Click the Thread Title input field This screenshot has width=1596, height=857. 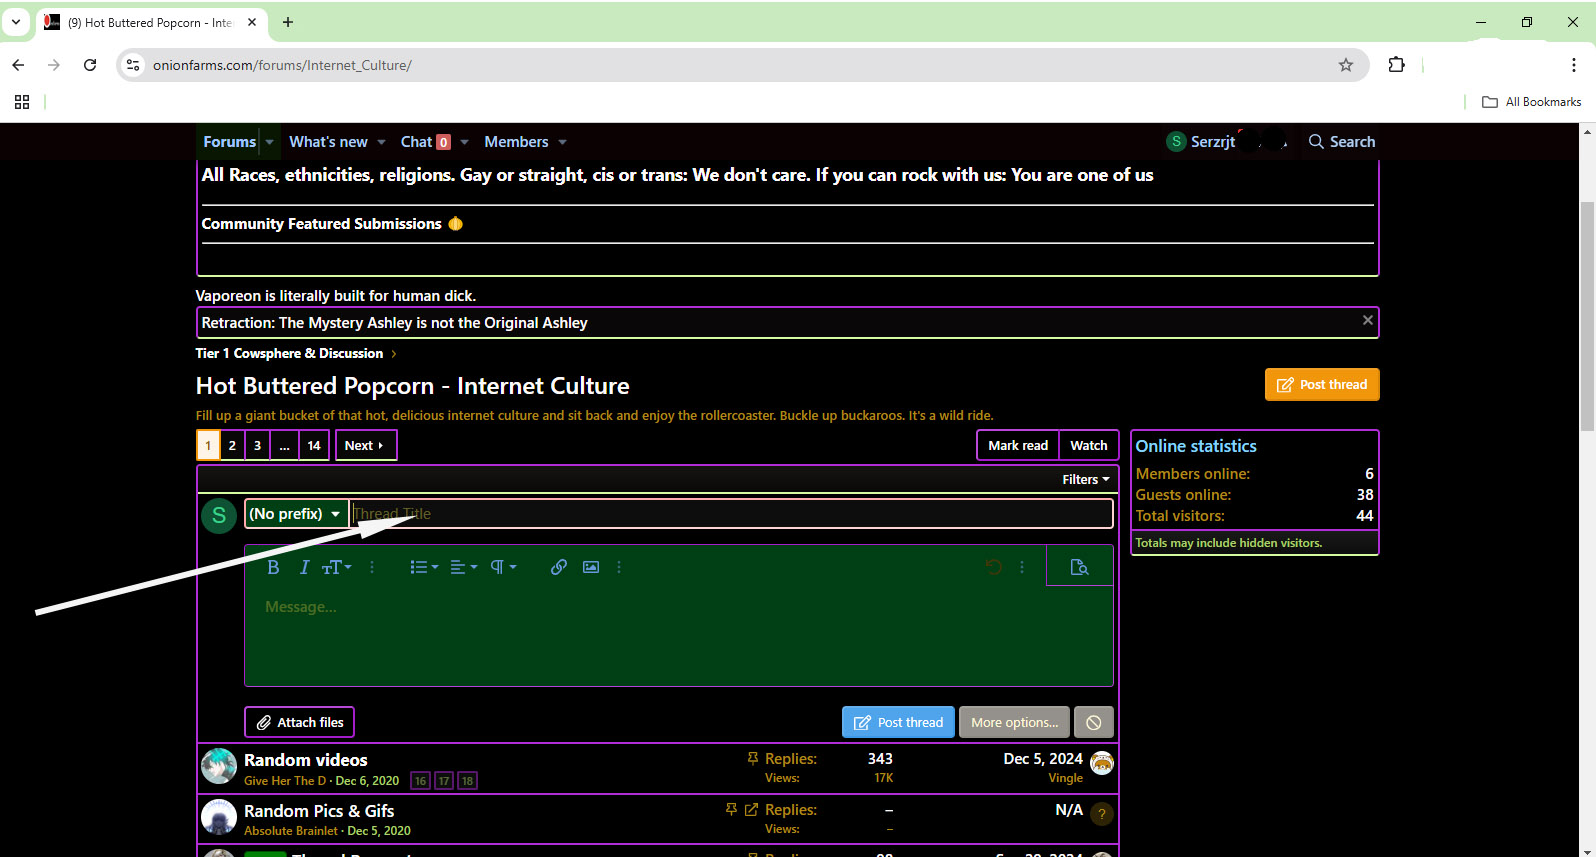coord(731,514)
